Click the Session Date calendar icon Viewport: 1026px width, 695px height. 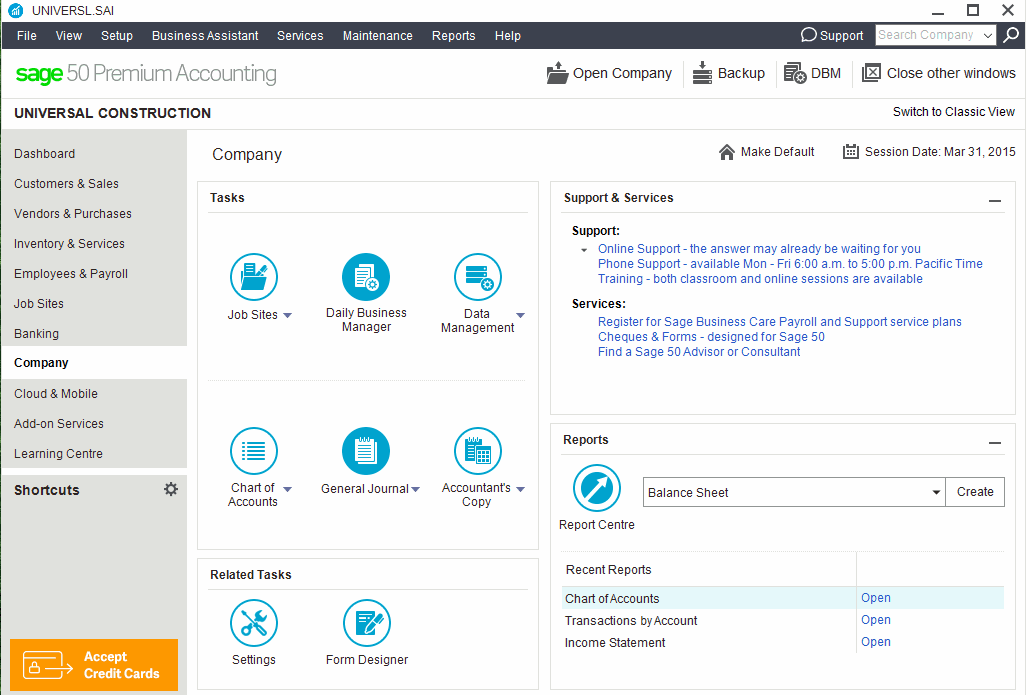pos(851,152)
